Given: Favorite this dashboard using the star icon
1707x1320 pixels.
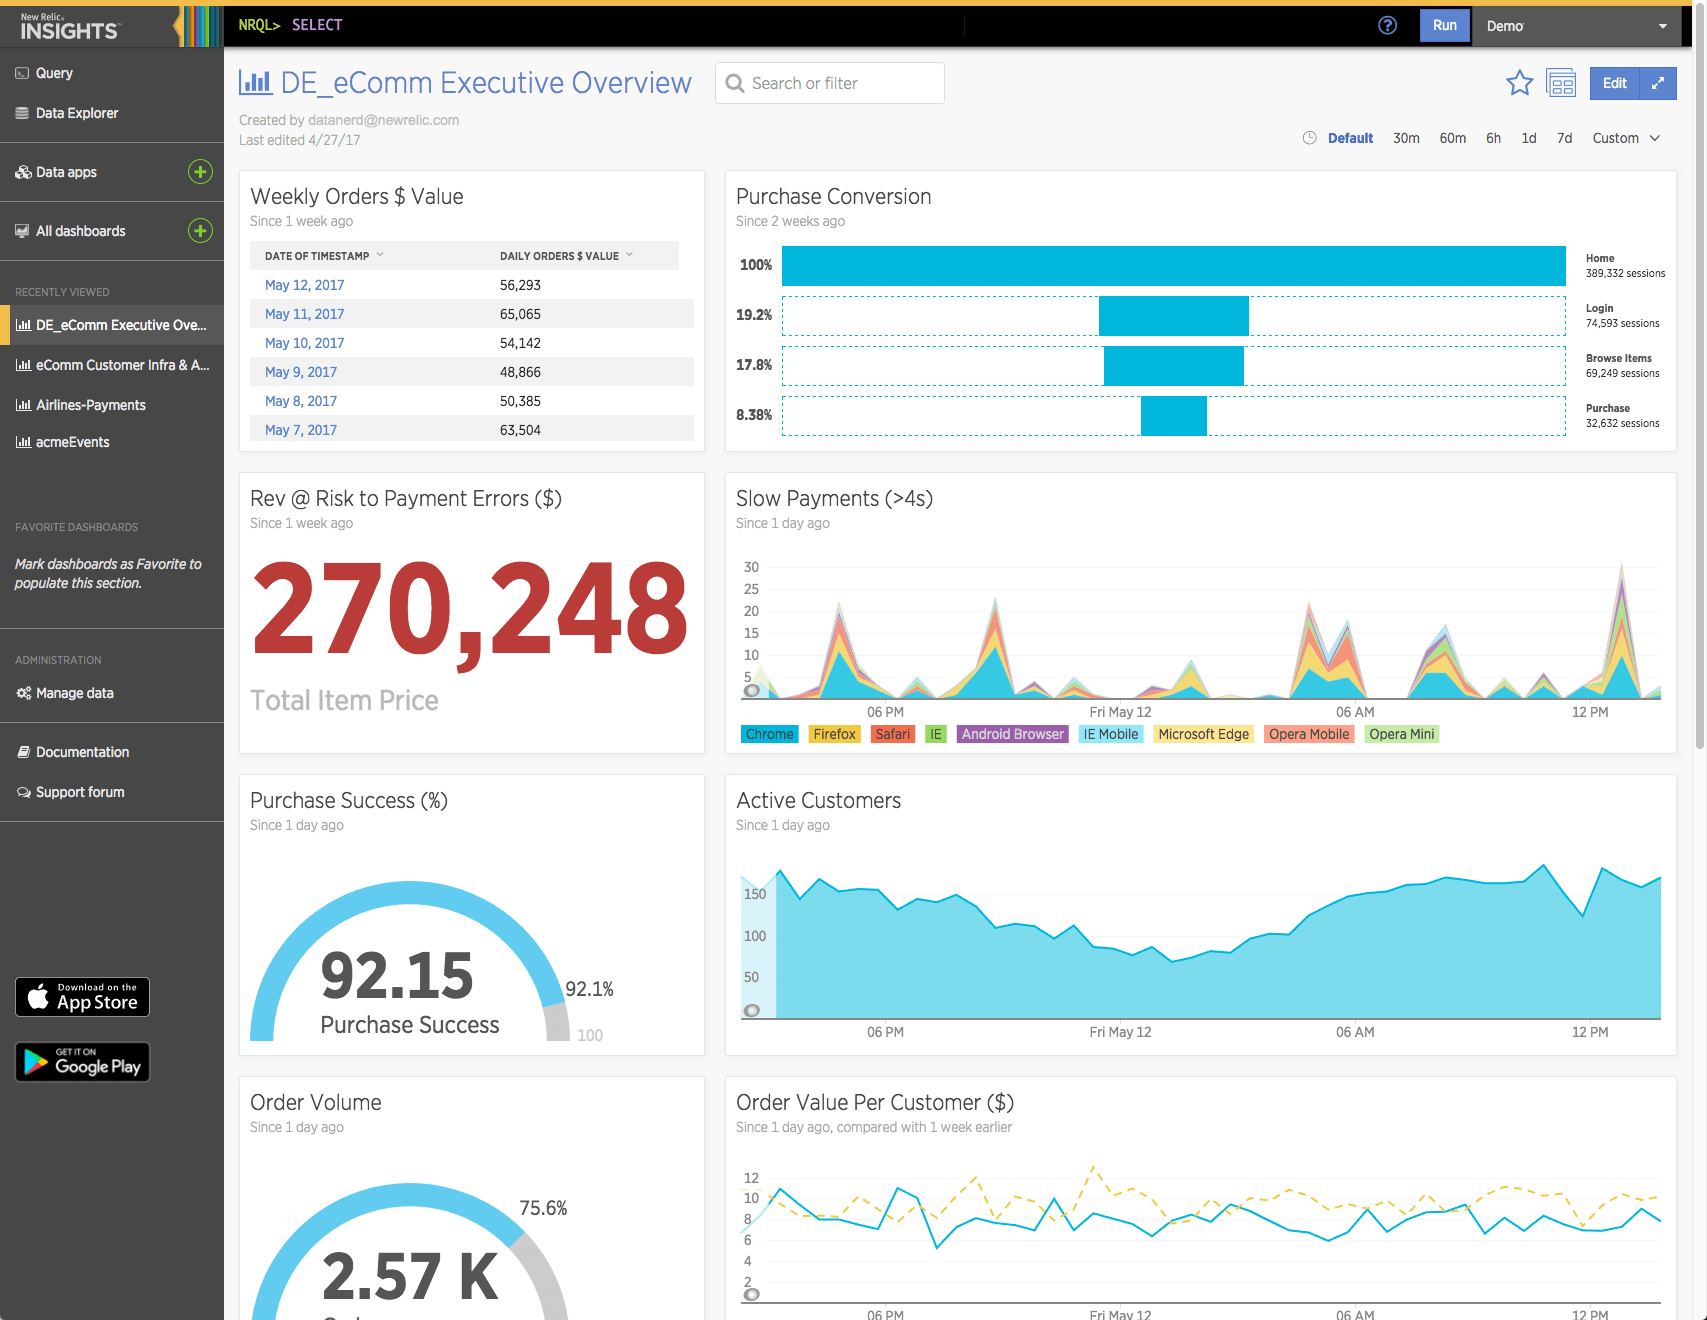Looking at the screenshot, I should tap(1520, 83).
